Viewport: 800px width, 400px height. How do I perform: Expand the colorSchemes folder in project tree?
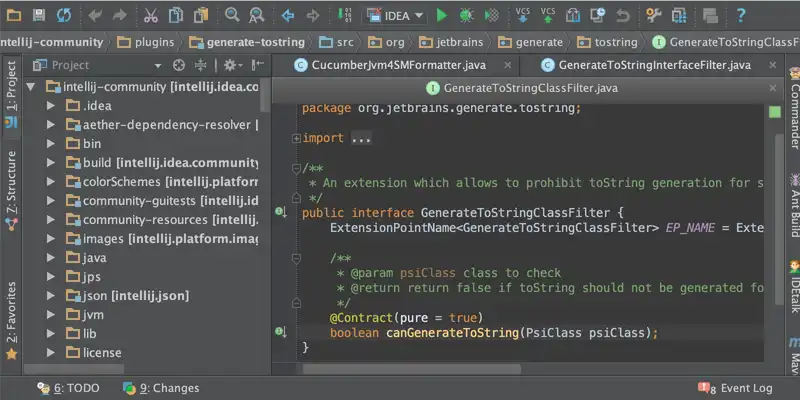(x=51, y=182)
